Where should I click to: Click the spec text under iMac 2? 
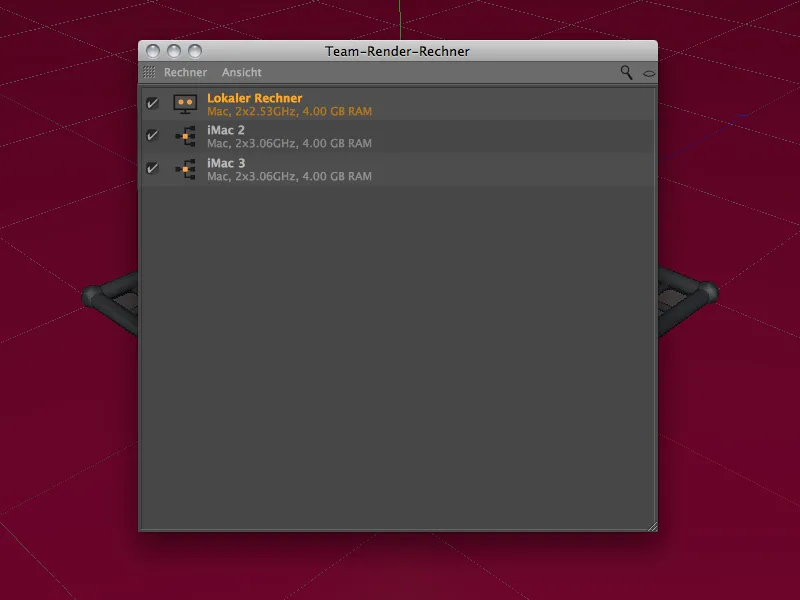pos(288,143)
